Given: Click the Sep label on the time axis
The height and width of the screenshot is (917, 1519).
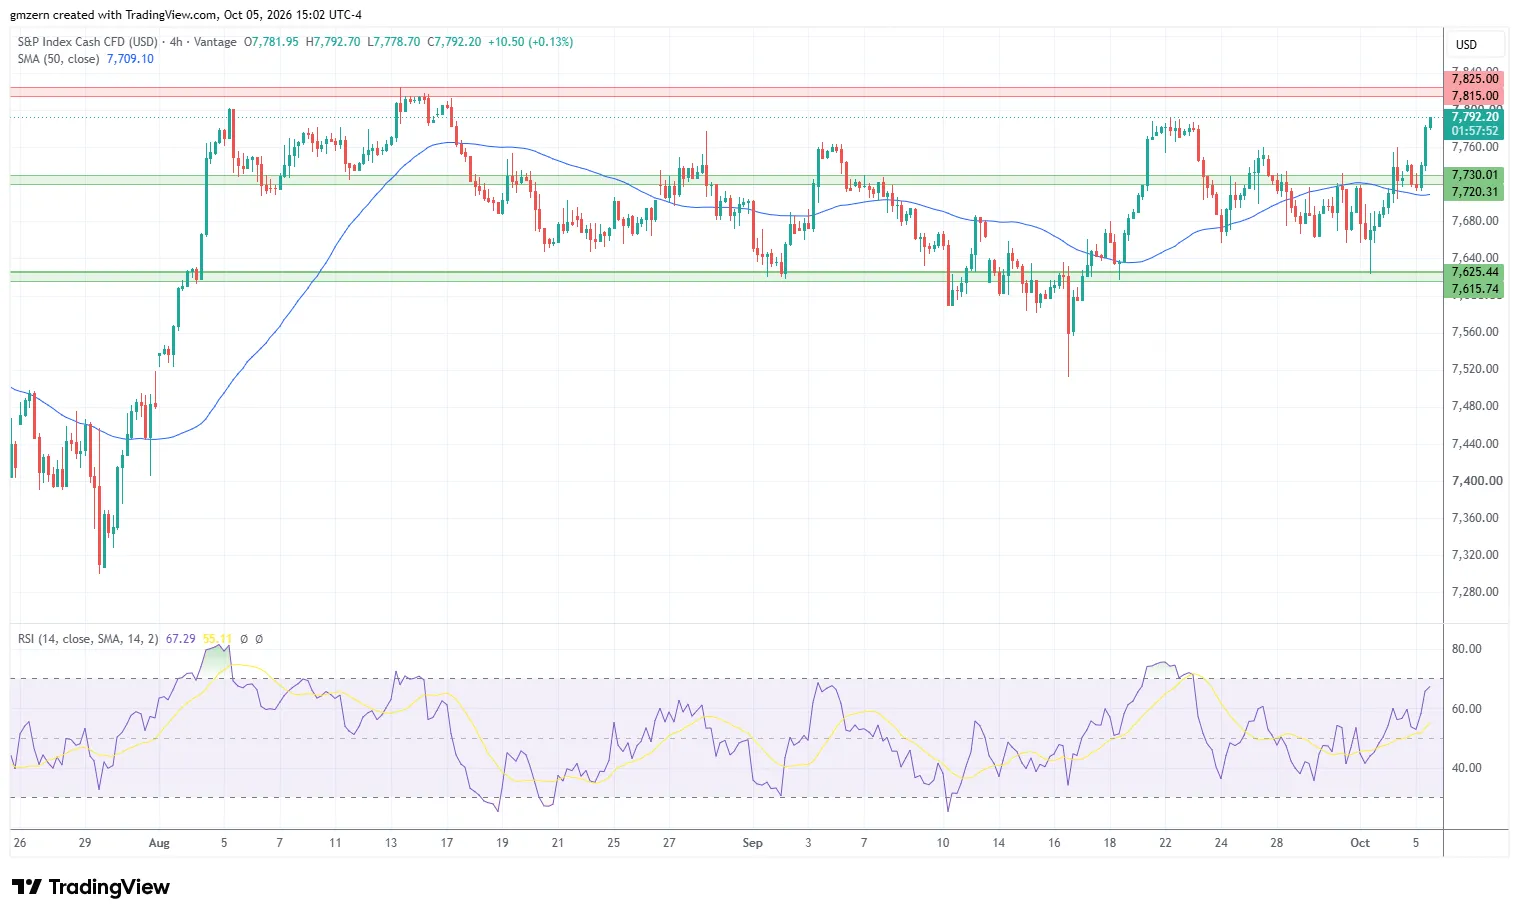Looking at the screenshot, I should tap(753, 843).
